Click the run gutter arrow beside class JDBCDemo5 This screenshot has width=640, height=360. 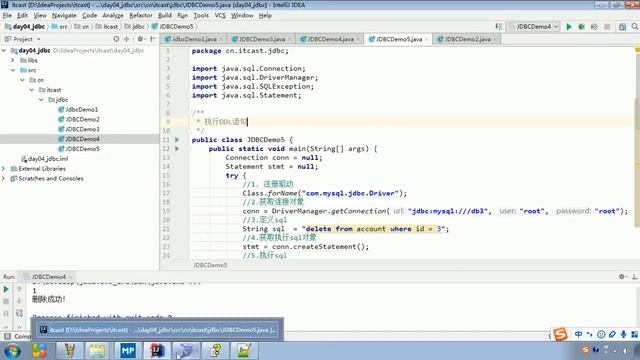177,140
